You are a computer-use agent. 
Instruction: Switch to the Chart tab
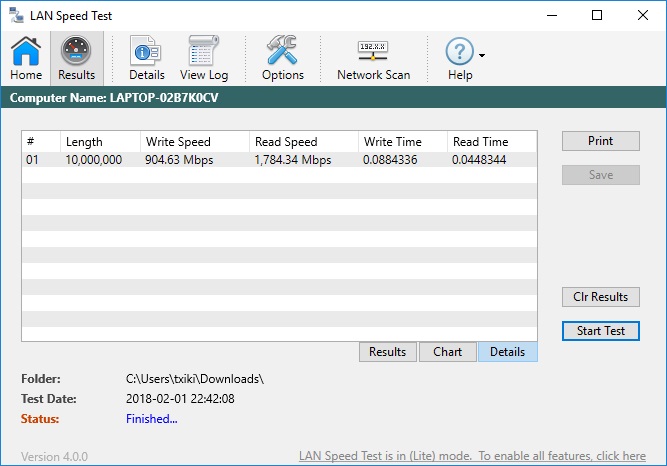pos(448,352)
